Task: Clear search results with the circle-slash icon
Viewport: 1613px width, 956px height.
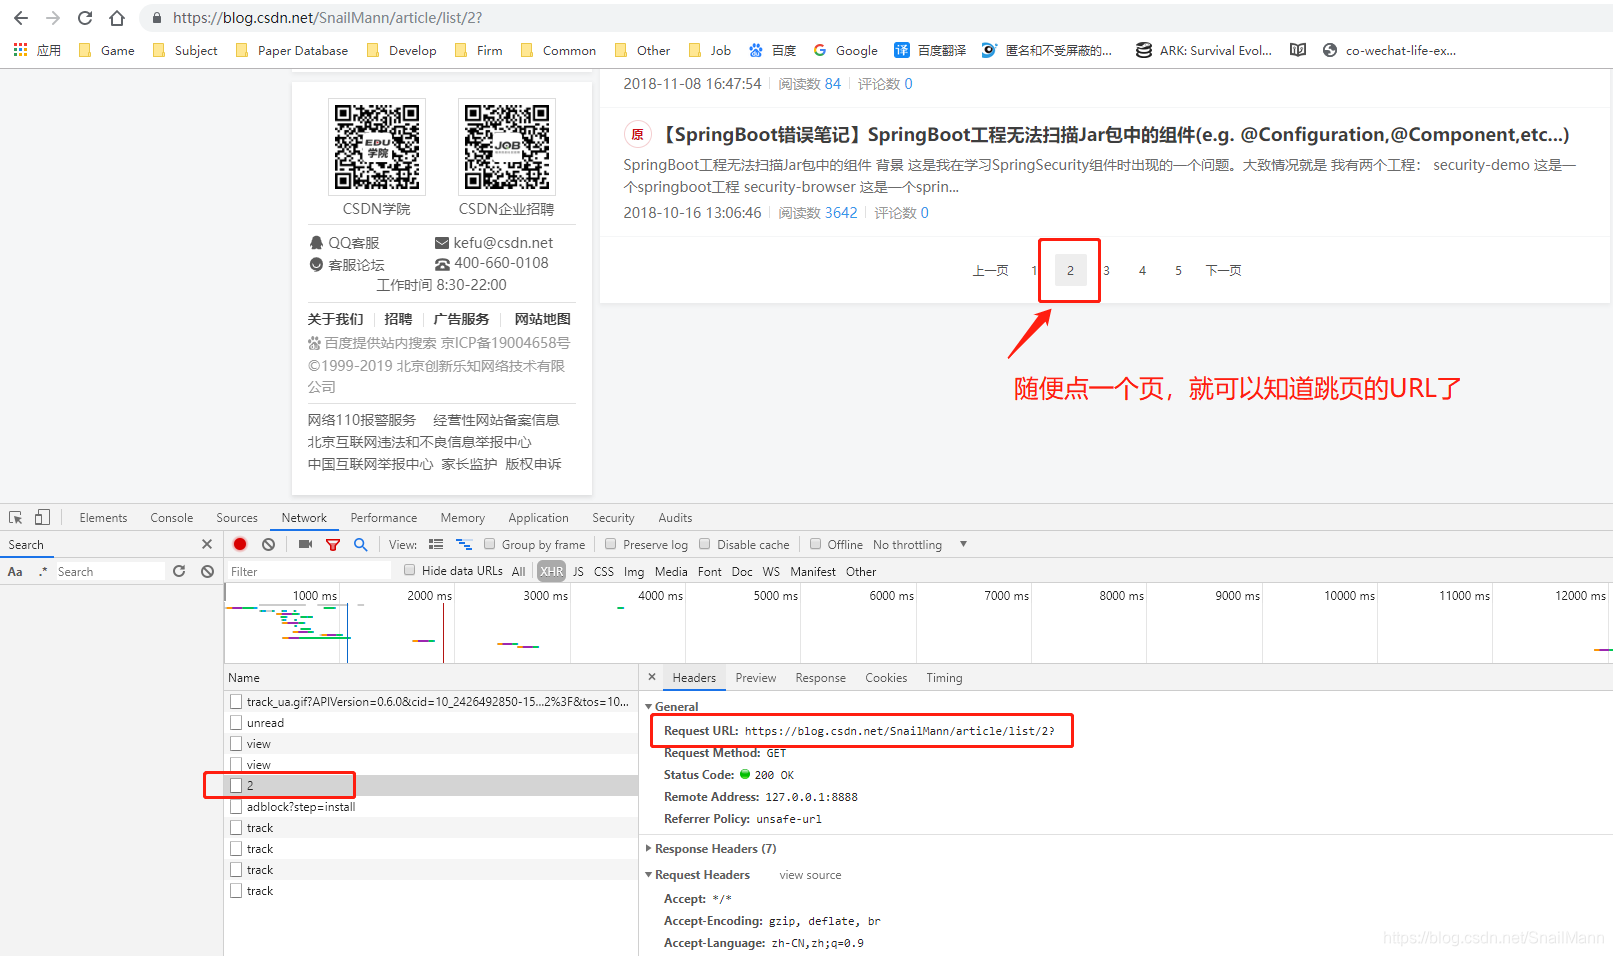Action: click(x=207, y=571)
